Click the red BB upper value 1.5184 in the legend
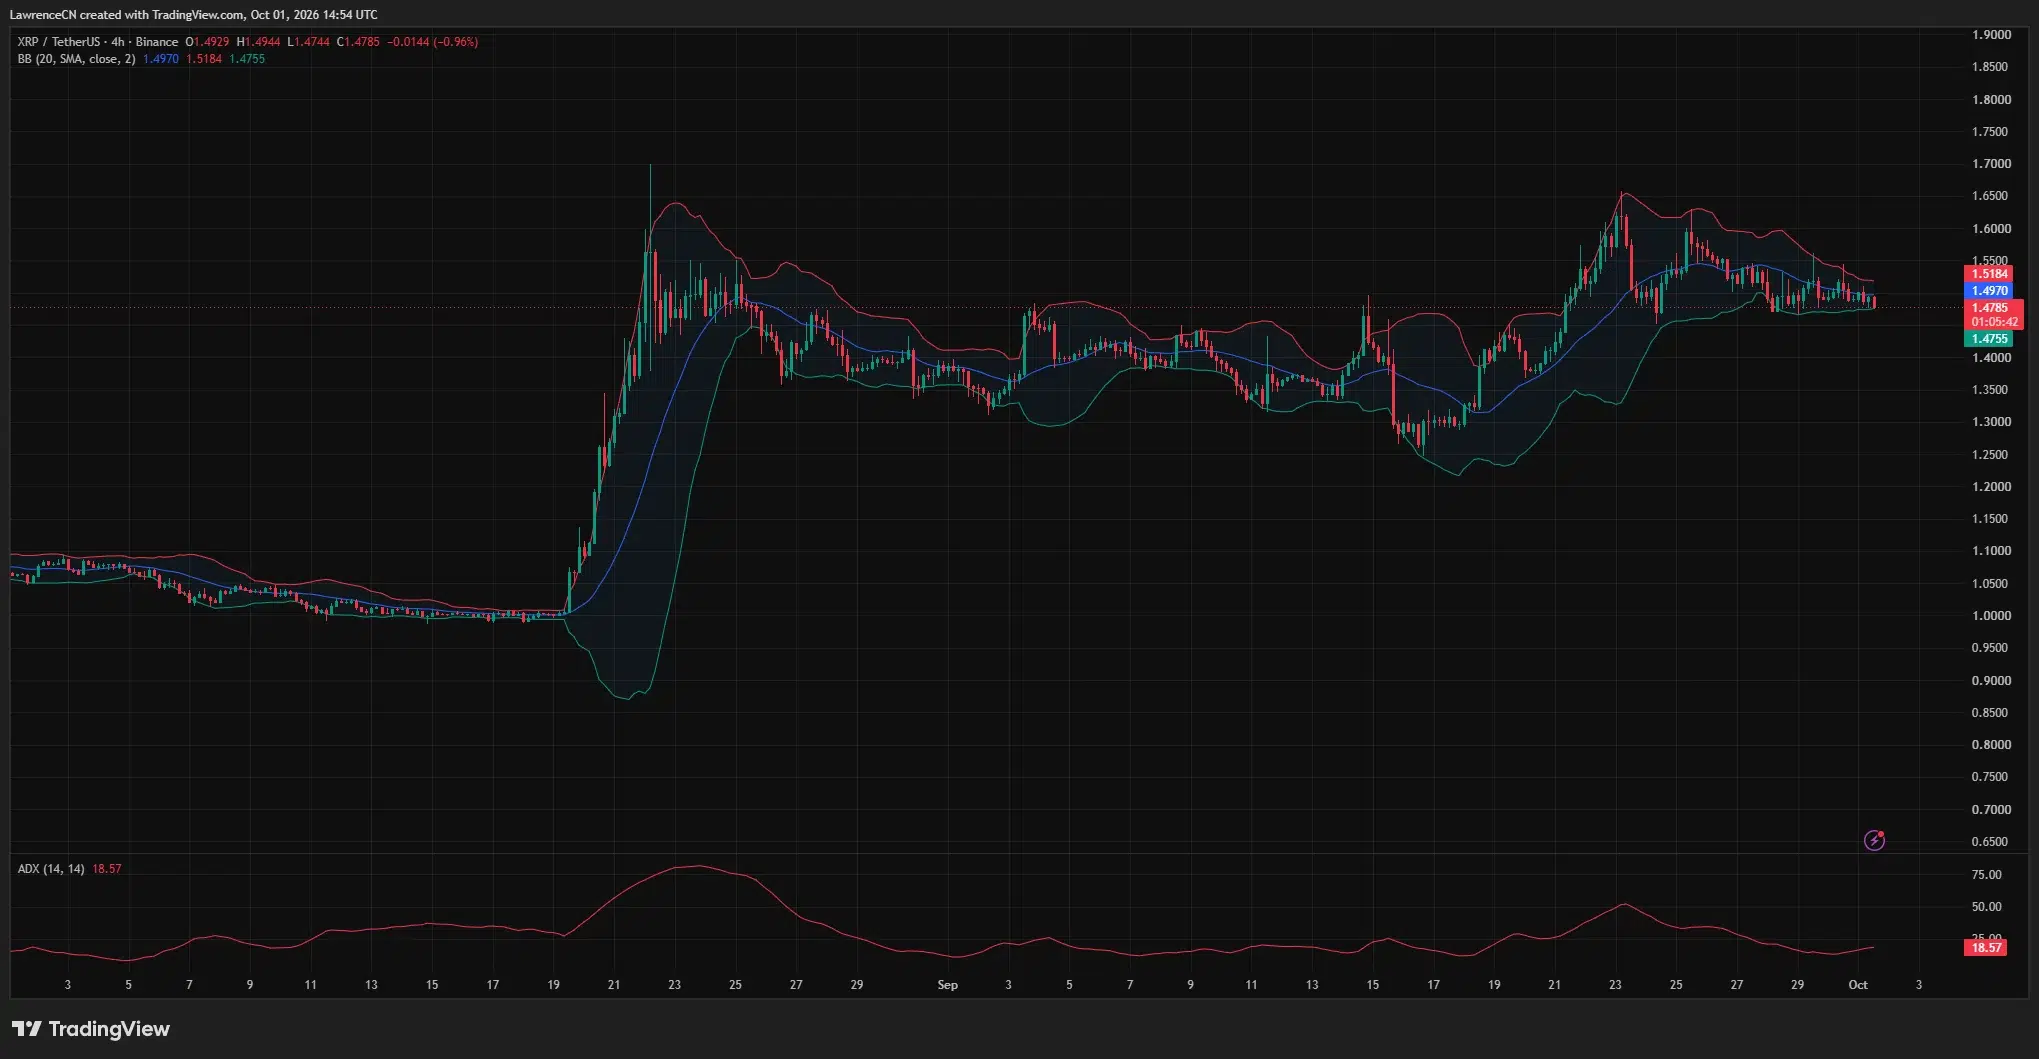Image resolution: width=2039 pixels, height=1059 pixels. 204,59
